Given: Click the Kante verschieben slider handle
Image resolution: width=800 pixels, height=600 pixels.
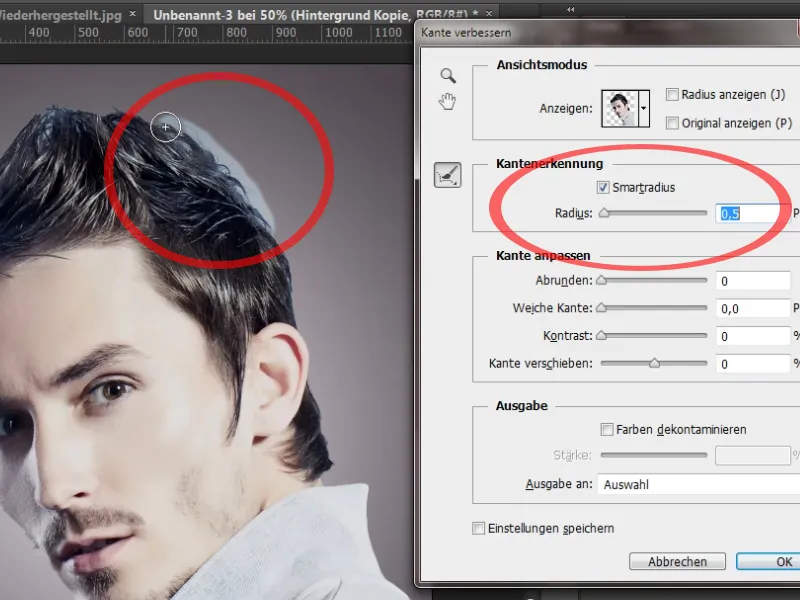Looking at the screenshot, I should tap(654, 363).
